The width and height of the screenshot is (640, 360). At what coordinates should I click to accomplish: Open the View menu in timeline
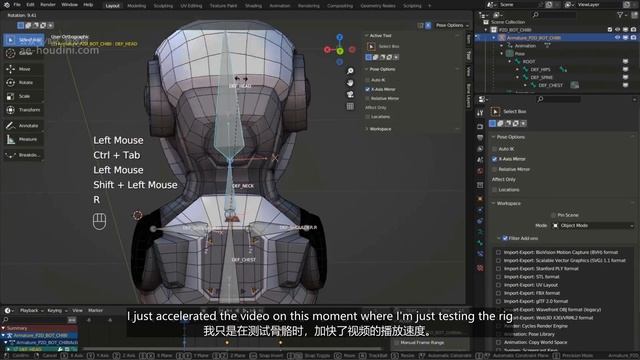(77, 311)
